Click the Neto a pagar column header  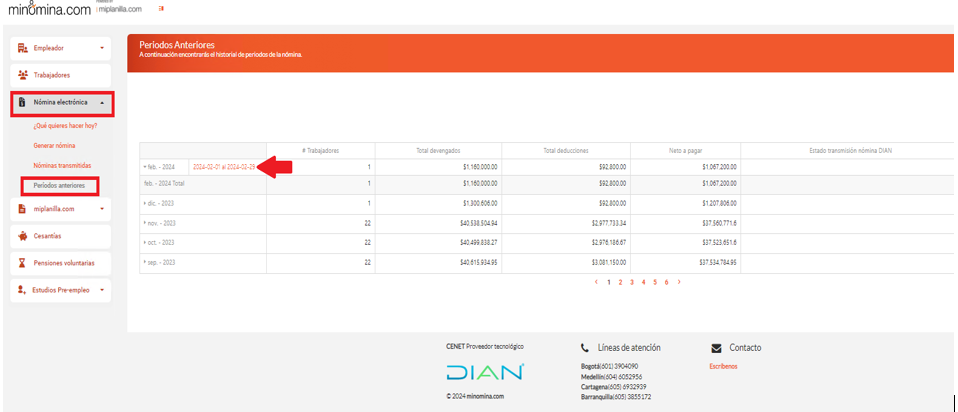[x=686, y=150]
